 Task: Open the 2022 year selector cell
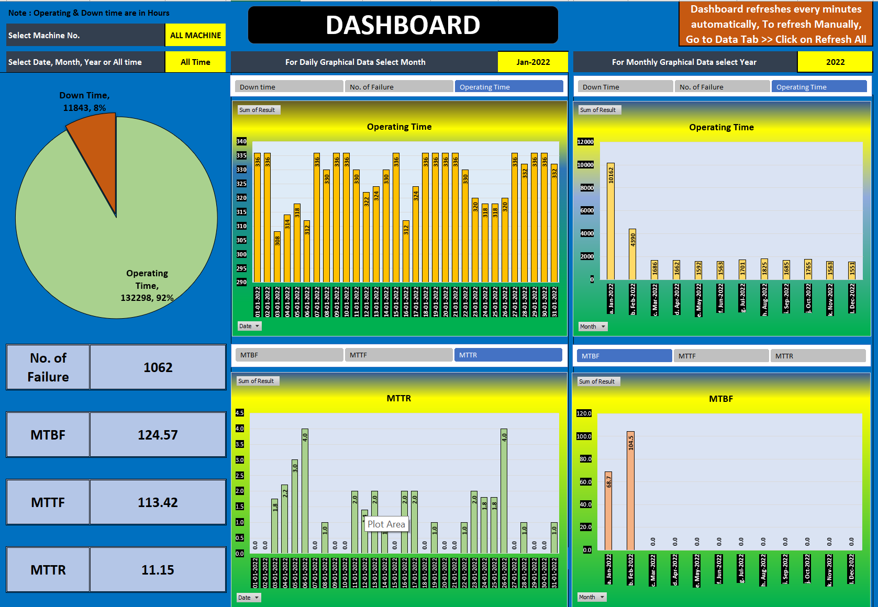tap(834, 62)
